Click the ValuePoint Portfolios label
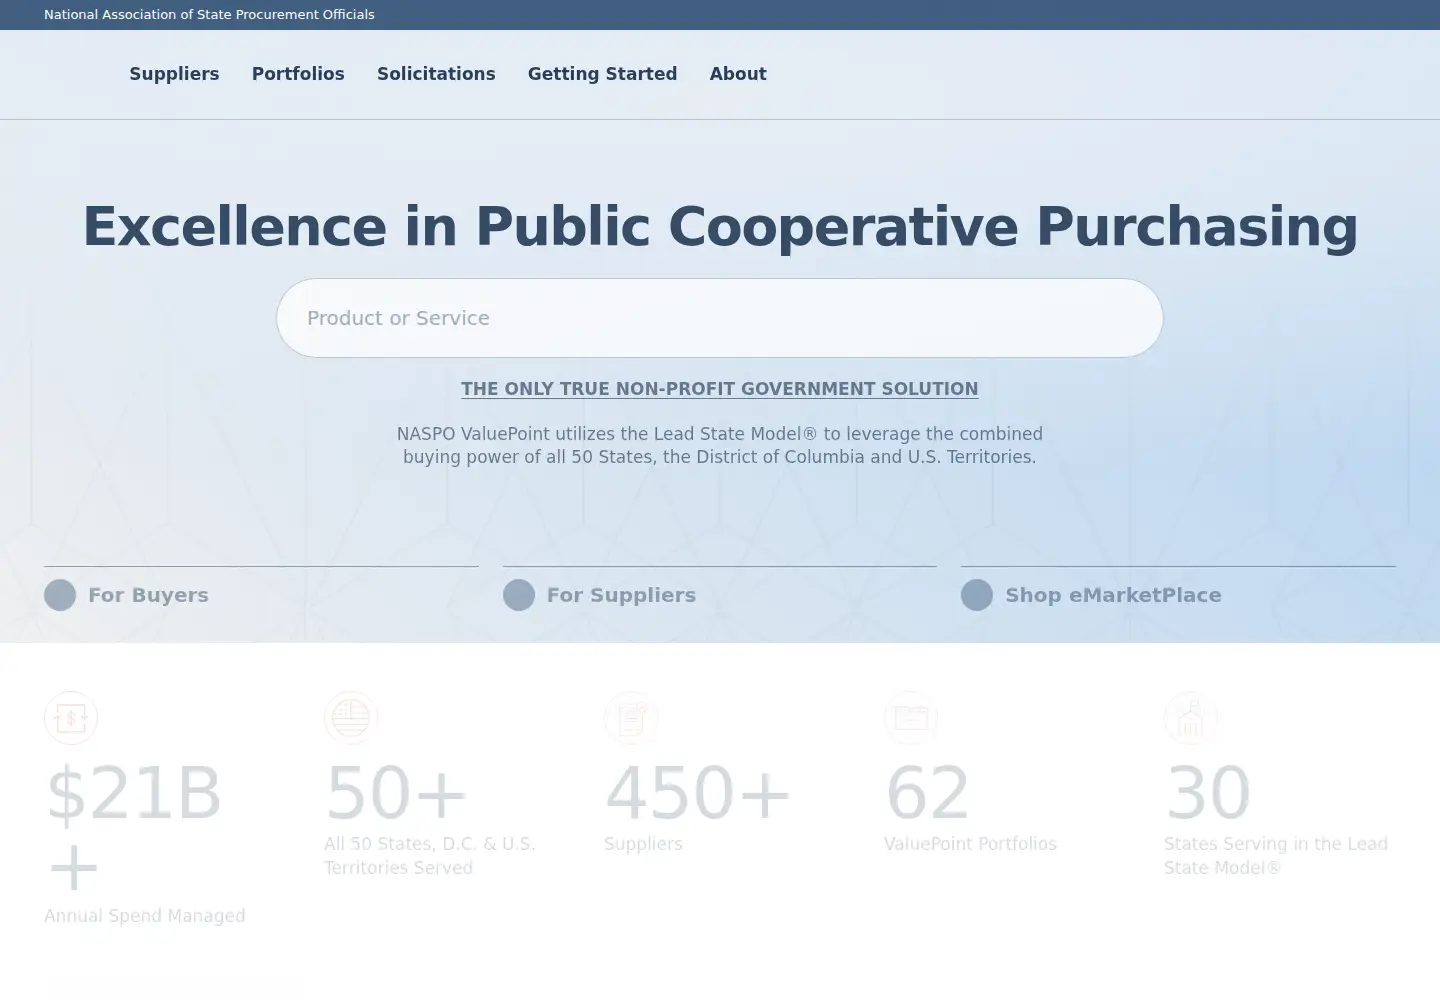The image size is (1440, 1000). [970, 844]
